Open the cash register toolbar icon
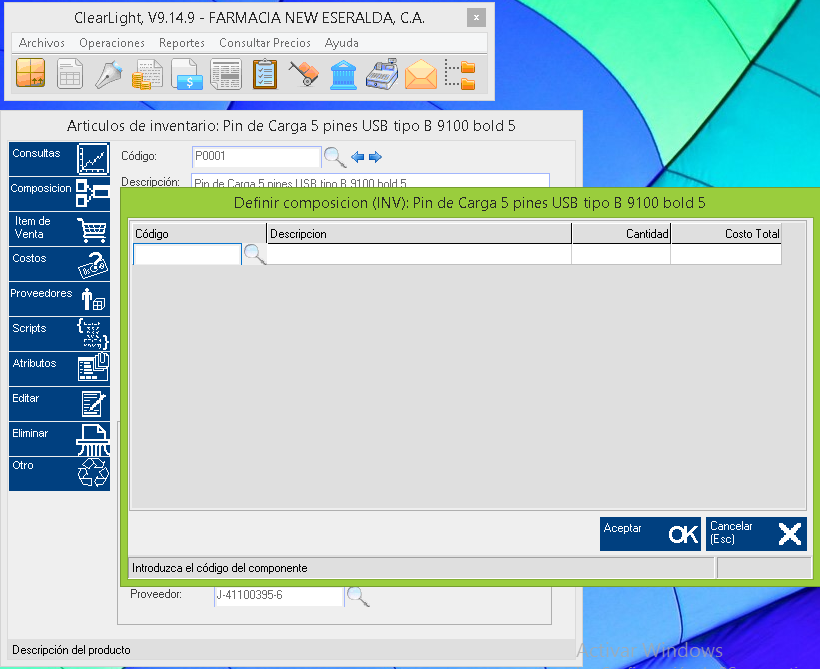Image resolution: width=820 pixels, height=669 pixels. (x=381, y=75)
